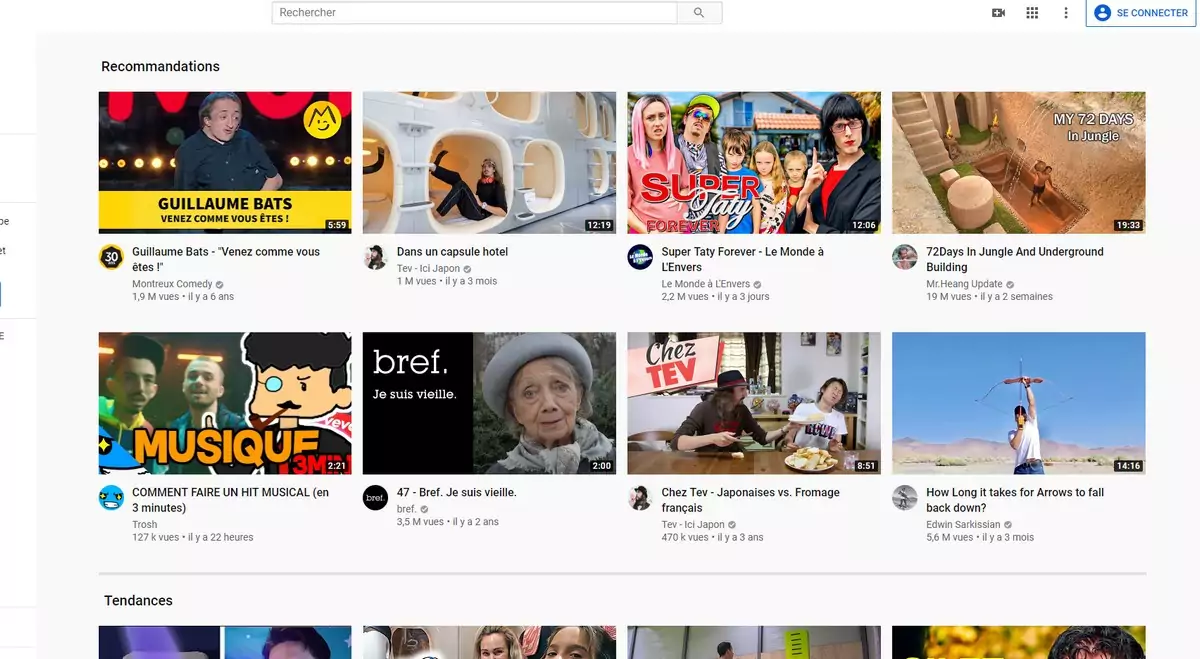Viewport: 1200px width, 659px height.
Task: Click the magnifying glass search button
Action: (699, 13)
